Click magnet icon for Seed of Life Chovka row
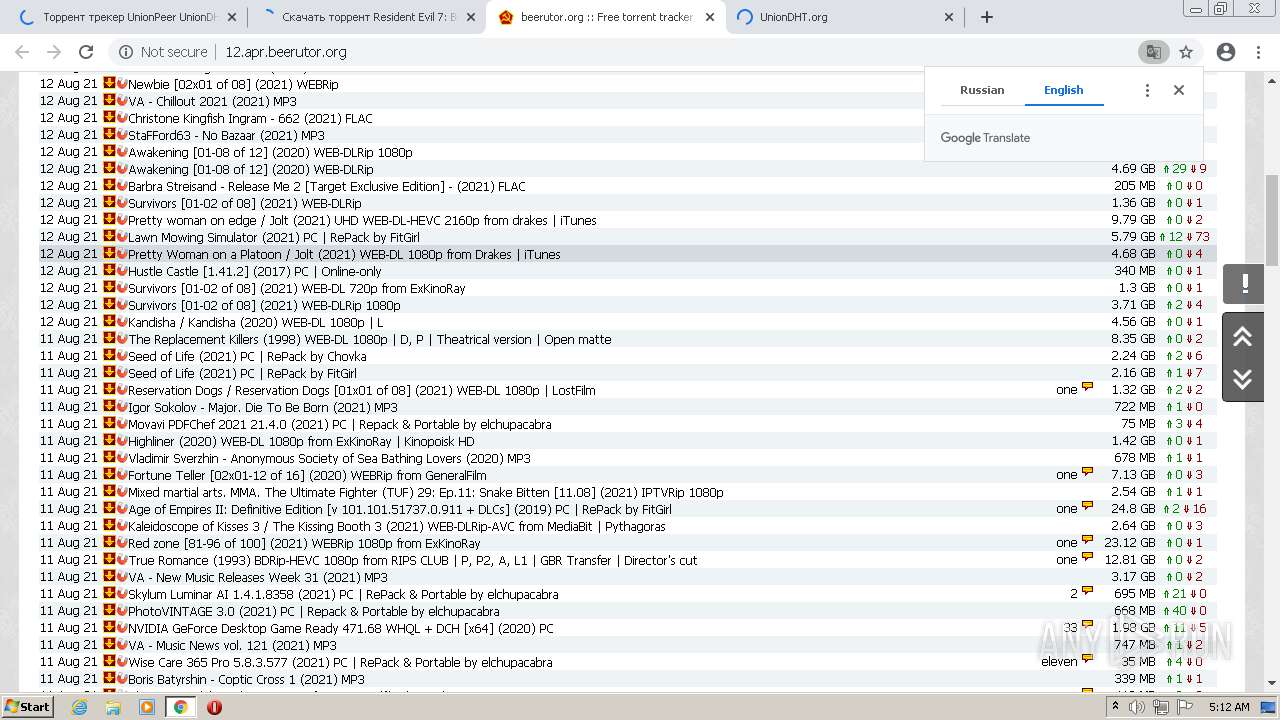This screenshot has height=720, width=1280. (x=122, y=356)
